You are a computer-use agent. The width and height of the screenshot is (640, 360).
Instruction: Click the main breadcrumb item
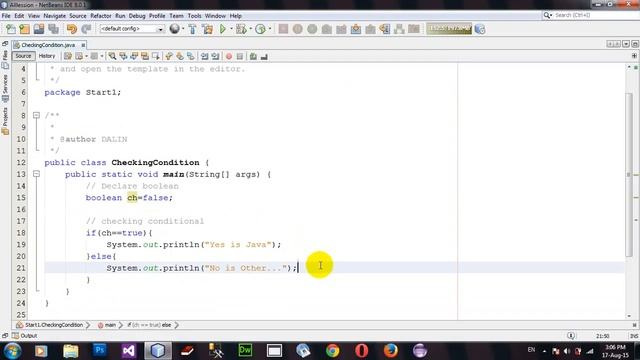click(x=107, y=325)
